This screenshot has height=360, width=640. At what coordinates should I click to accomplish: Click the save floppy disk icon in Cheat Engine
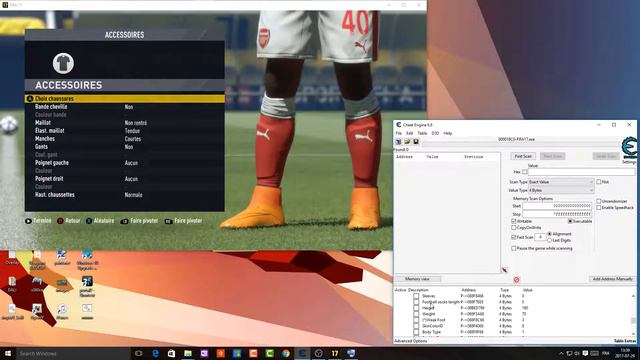click(x=416, y=142)
